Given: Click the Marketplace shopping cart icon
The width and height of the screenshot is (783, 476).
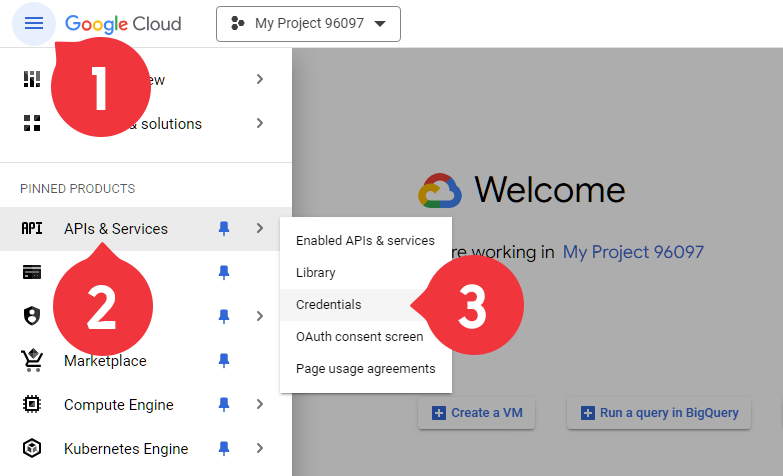Looking at the screenshot, I should 32,360.
